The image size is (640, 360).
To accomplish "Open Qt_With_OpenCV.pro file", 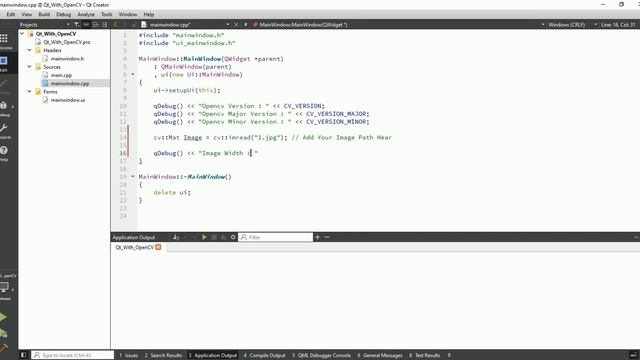I will click(x=67, y=42).
